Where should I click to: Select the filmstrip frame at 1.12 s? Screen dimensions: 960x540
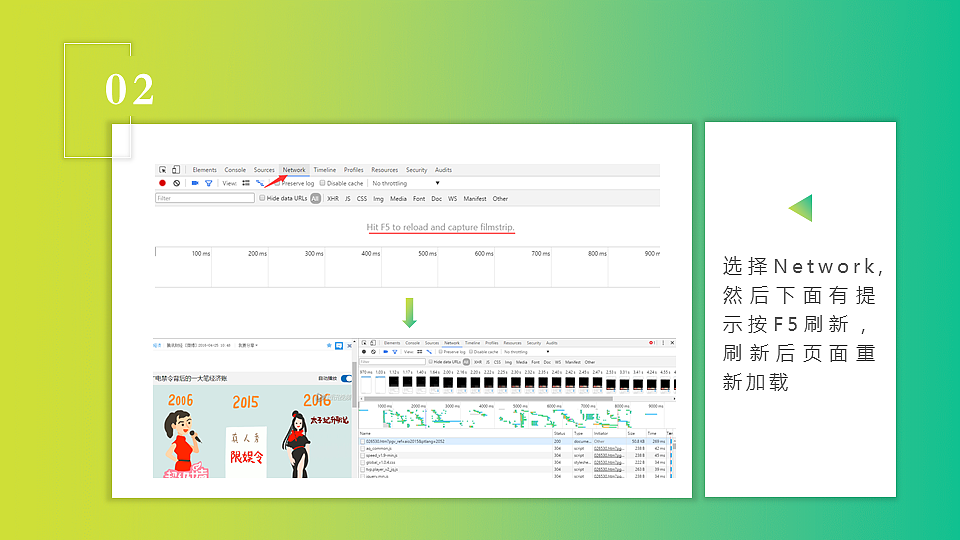[394, 383]
